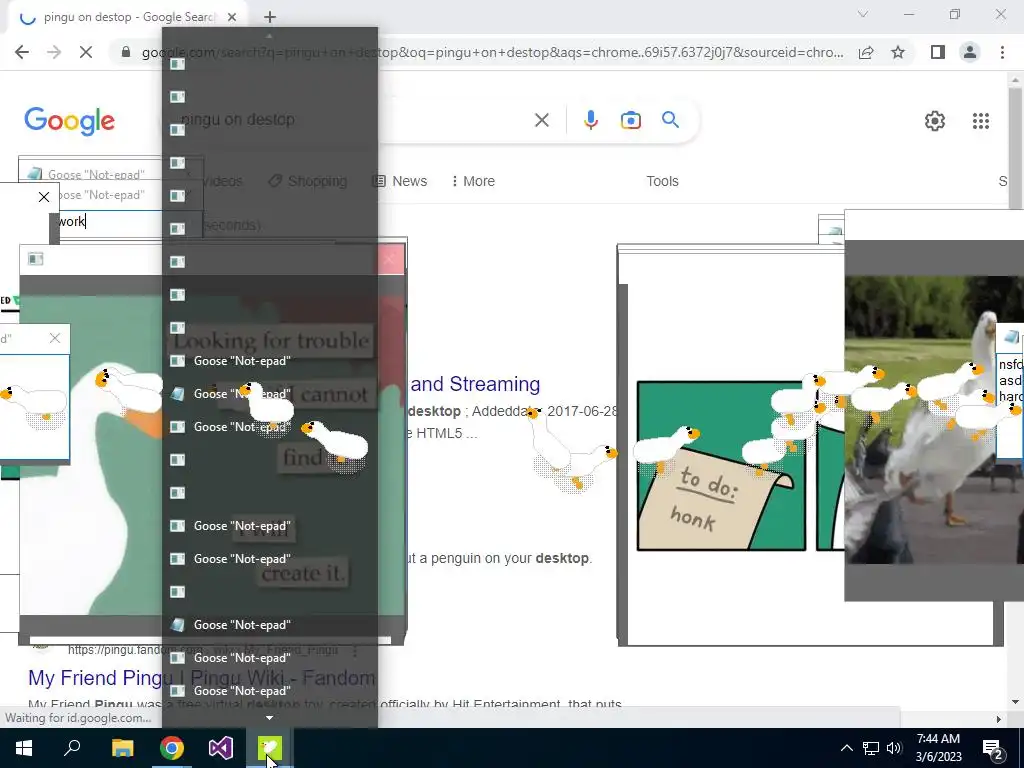Open Chrome's tab search chevron
Image resolution: width=1024 pixels, height=768 pixels.
coord(863,14)
